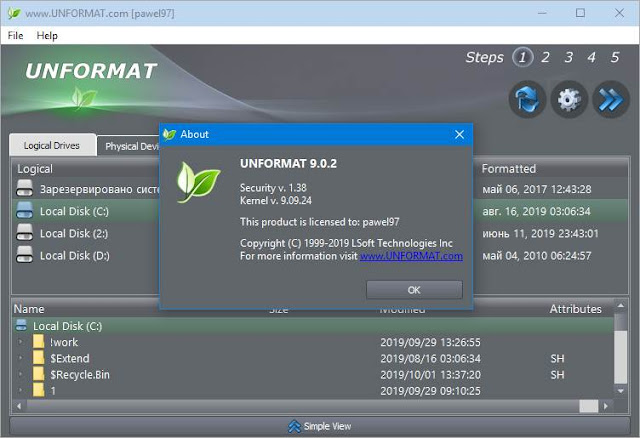Select step 3 in Steps indicator
The height and width of the screenshot is (438, 640).
pyautogui.click(x=569, y=57)
